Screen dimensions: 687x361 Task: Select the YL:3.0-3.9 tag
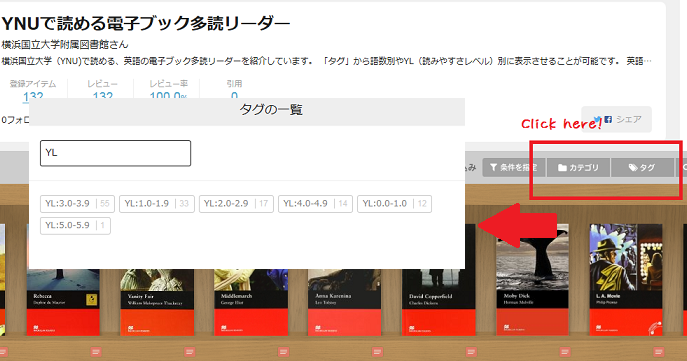[x=77, y=204]
